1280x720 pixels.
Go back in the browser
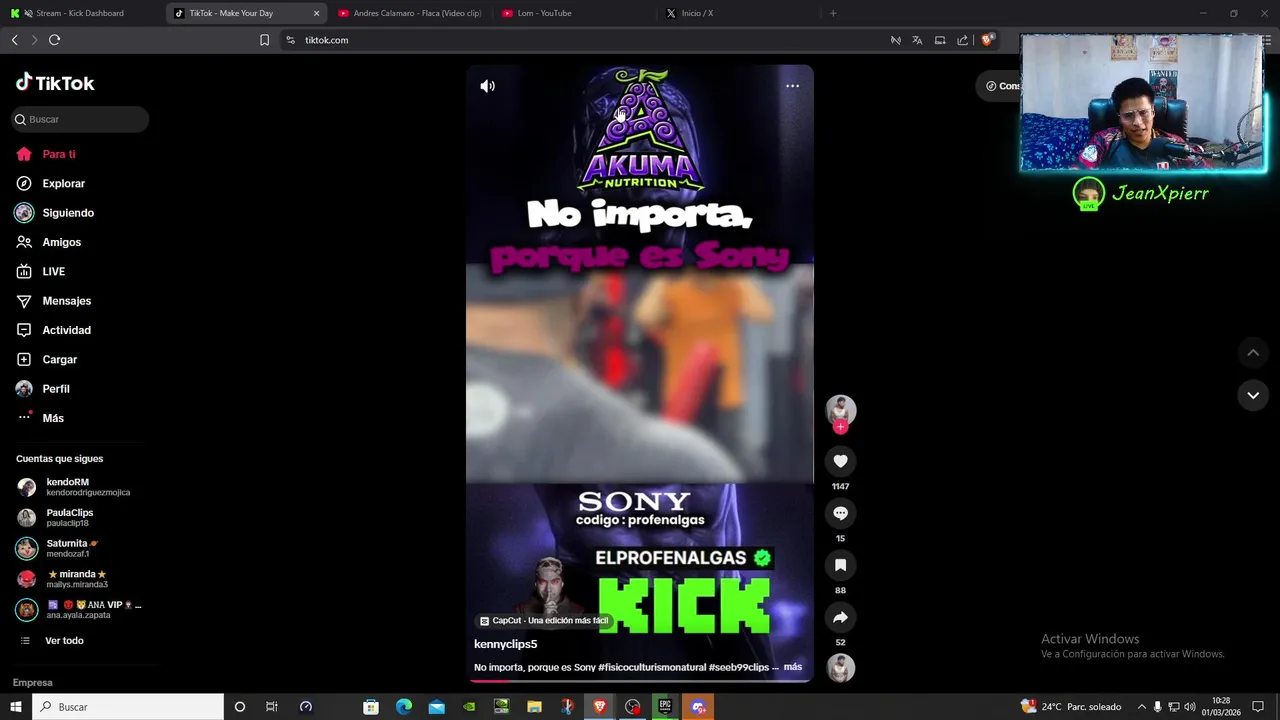click(x=14, y=40)
